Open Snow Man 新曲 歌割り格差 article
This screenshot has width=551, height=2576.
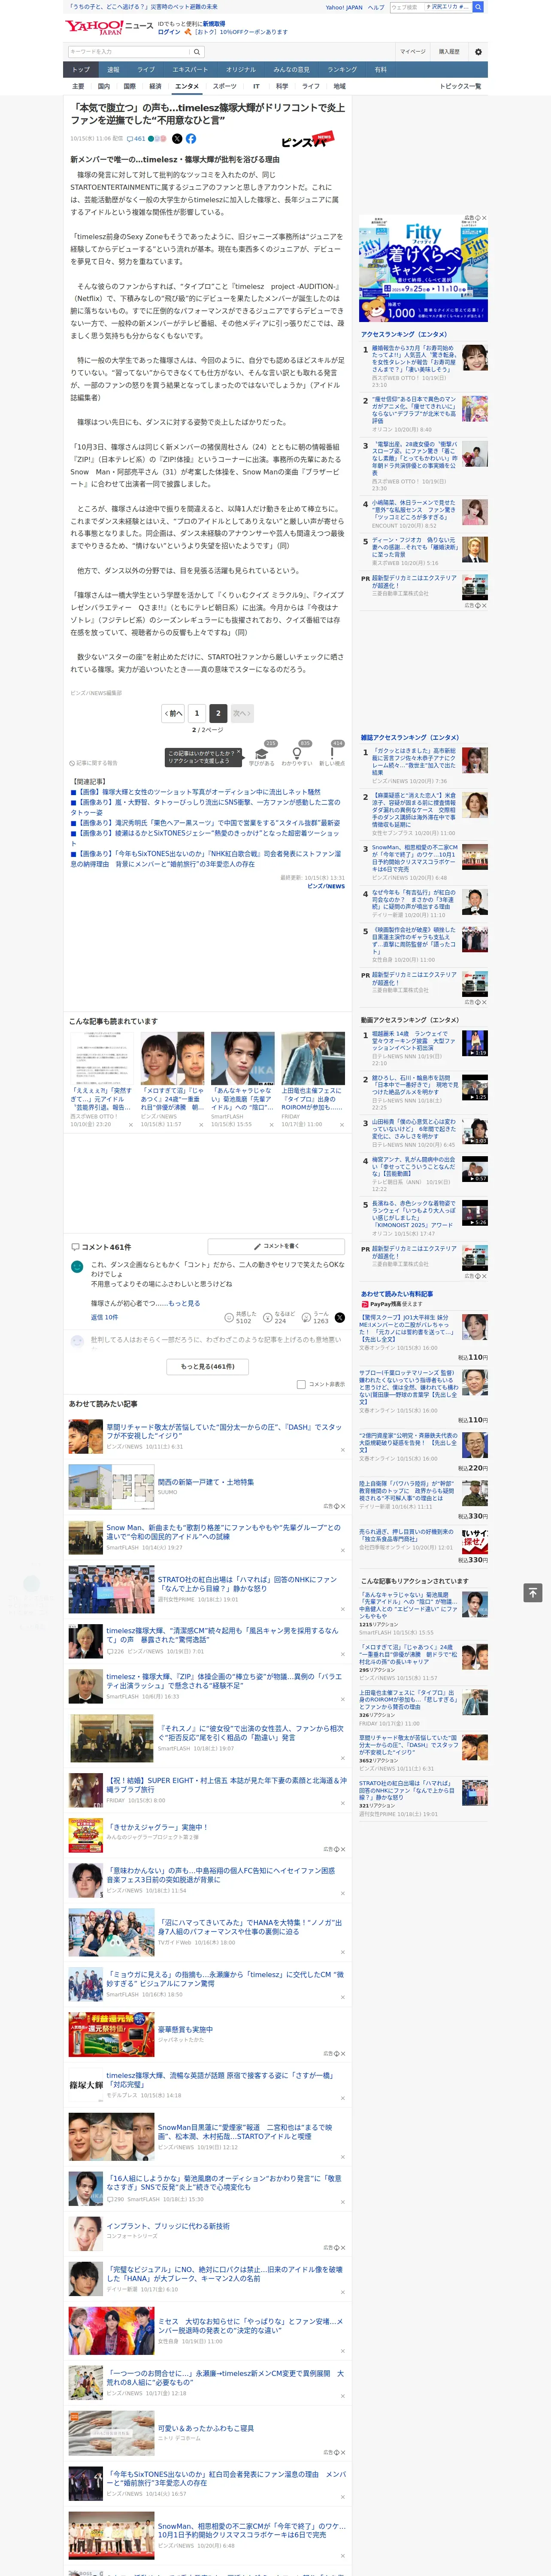[x=223, y=1532]
